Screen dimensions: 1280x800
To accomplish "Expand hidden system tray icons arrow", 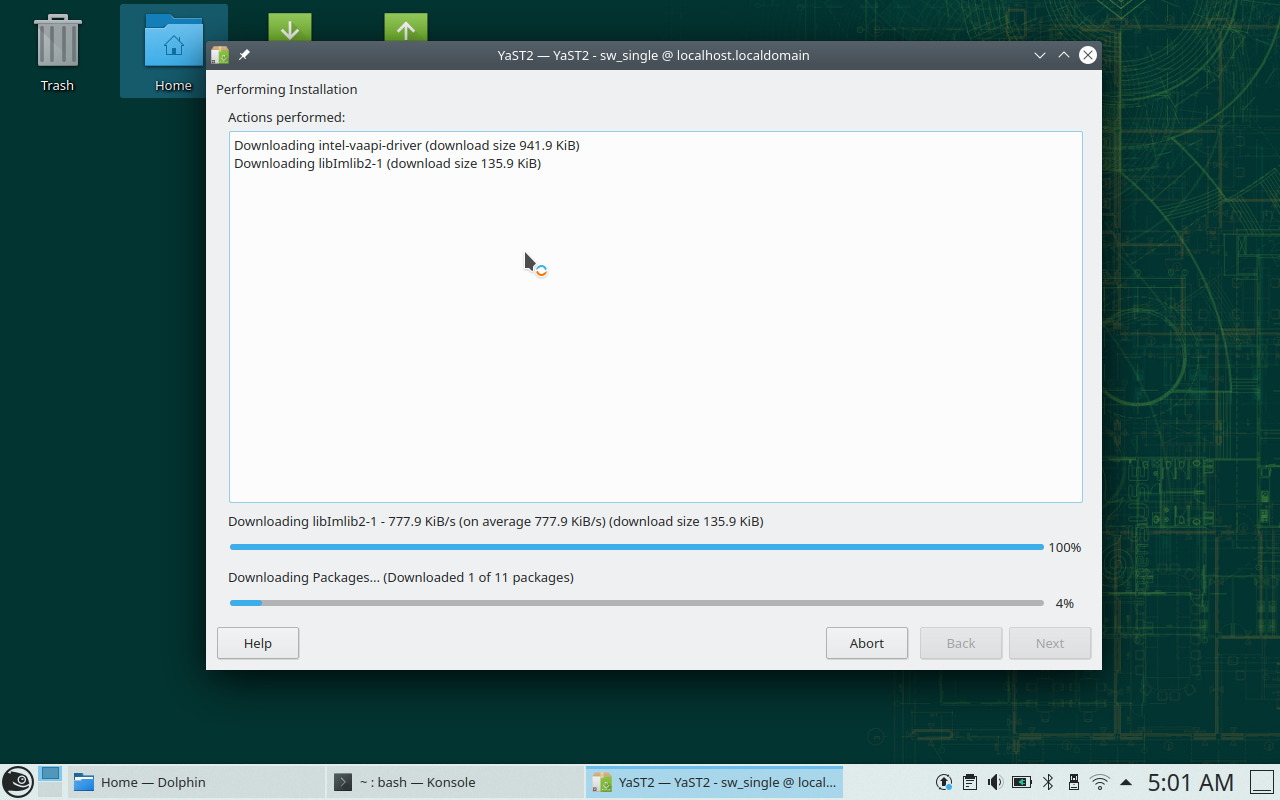I will [x=1126, y=782].
